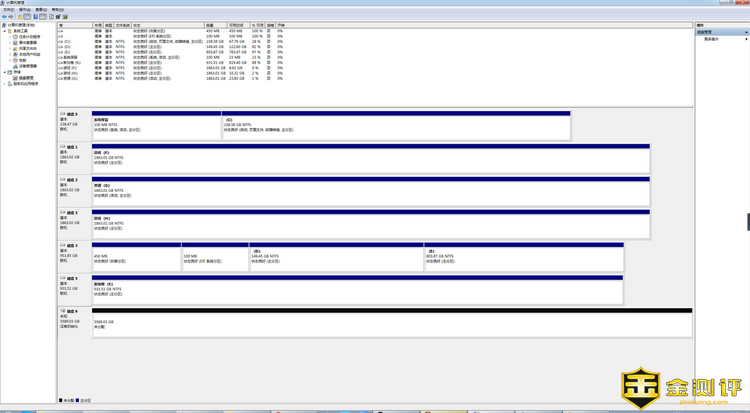This screenshot has height=413, width=750.
Task: Select the unallocated 3589.03 GB space on Disk 6
Action: click(390, 324)
